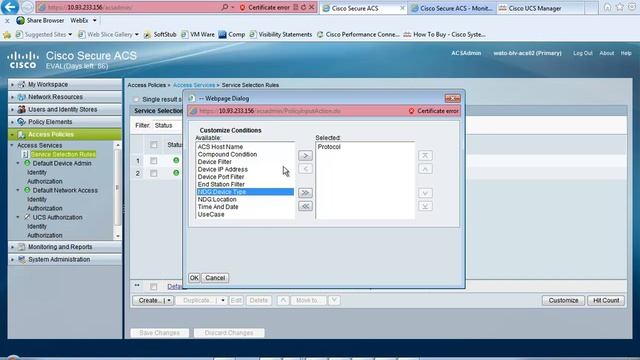
Task: Expand Network Resources section
Action: point(12,97)
